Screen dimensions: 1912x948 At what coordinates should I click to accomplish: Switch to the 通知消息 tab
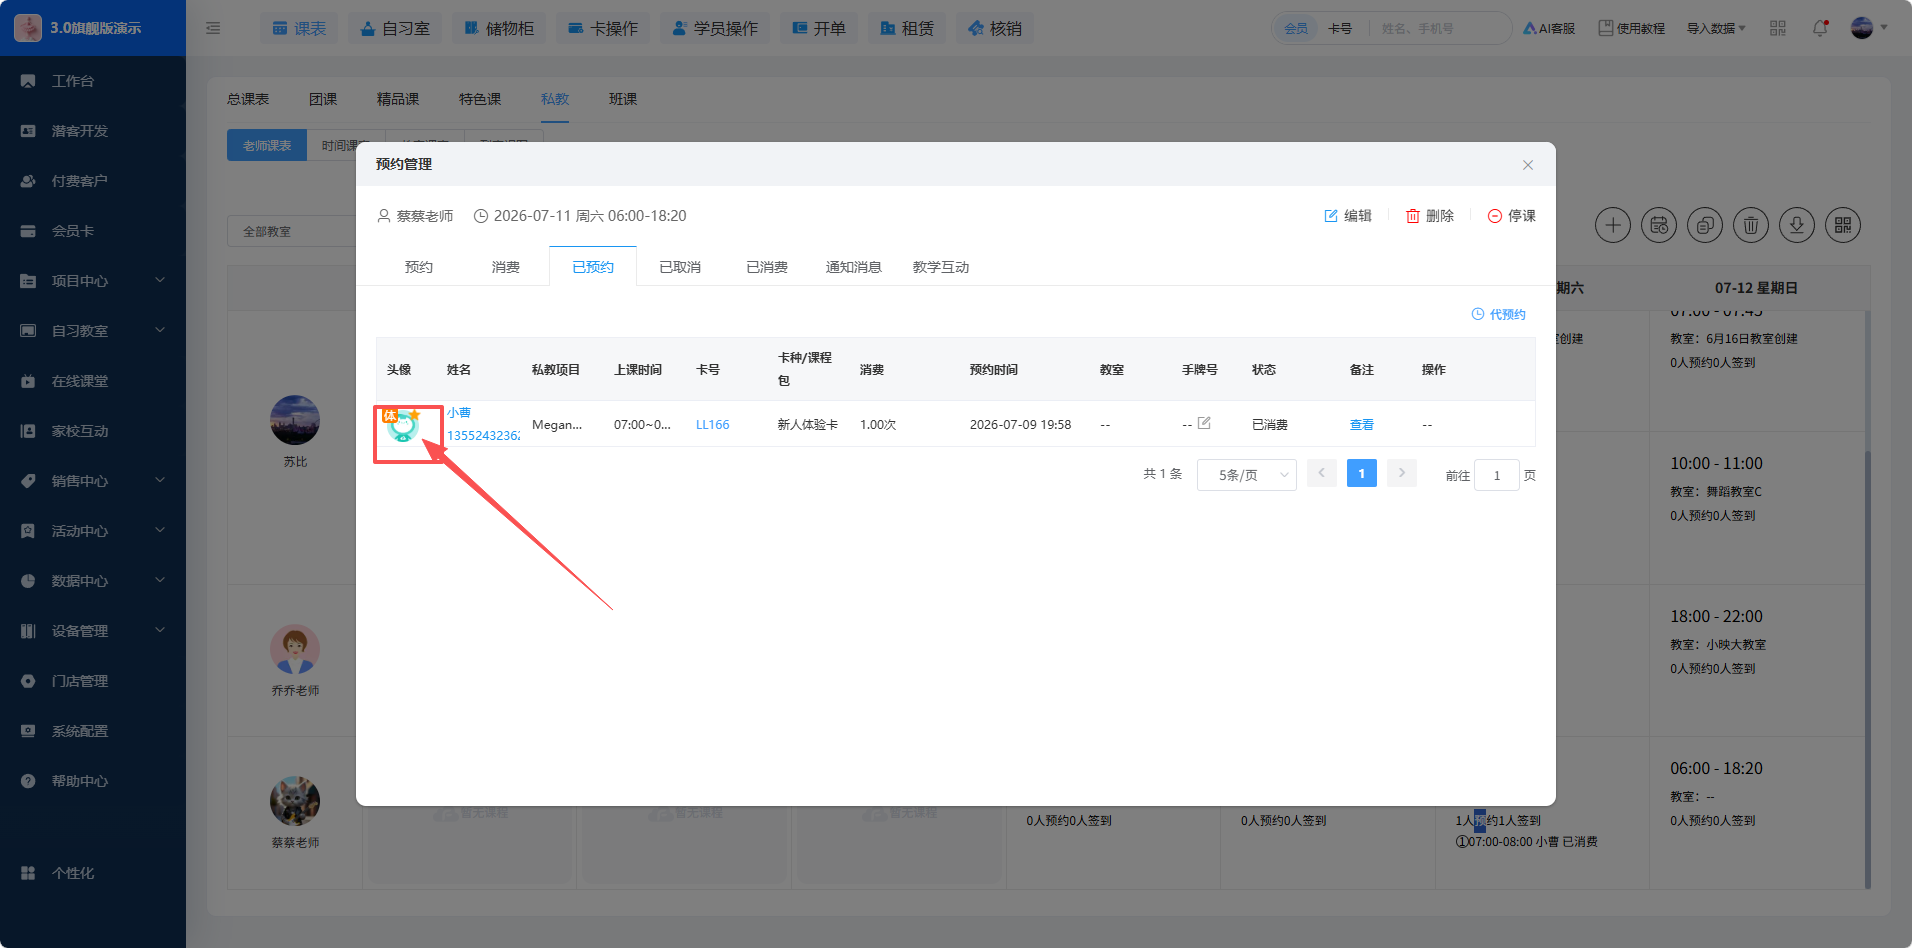(x=853, y=267)
